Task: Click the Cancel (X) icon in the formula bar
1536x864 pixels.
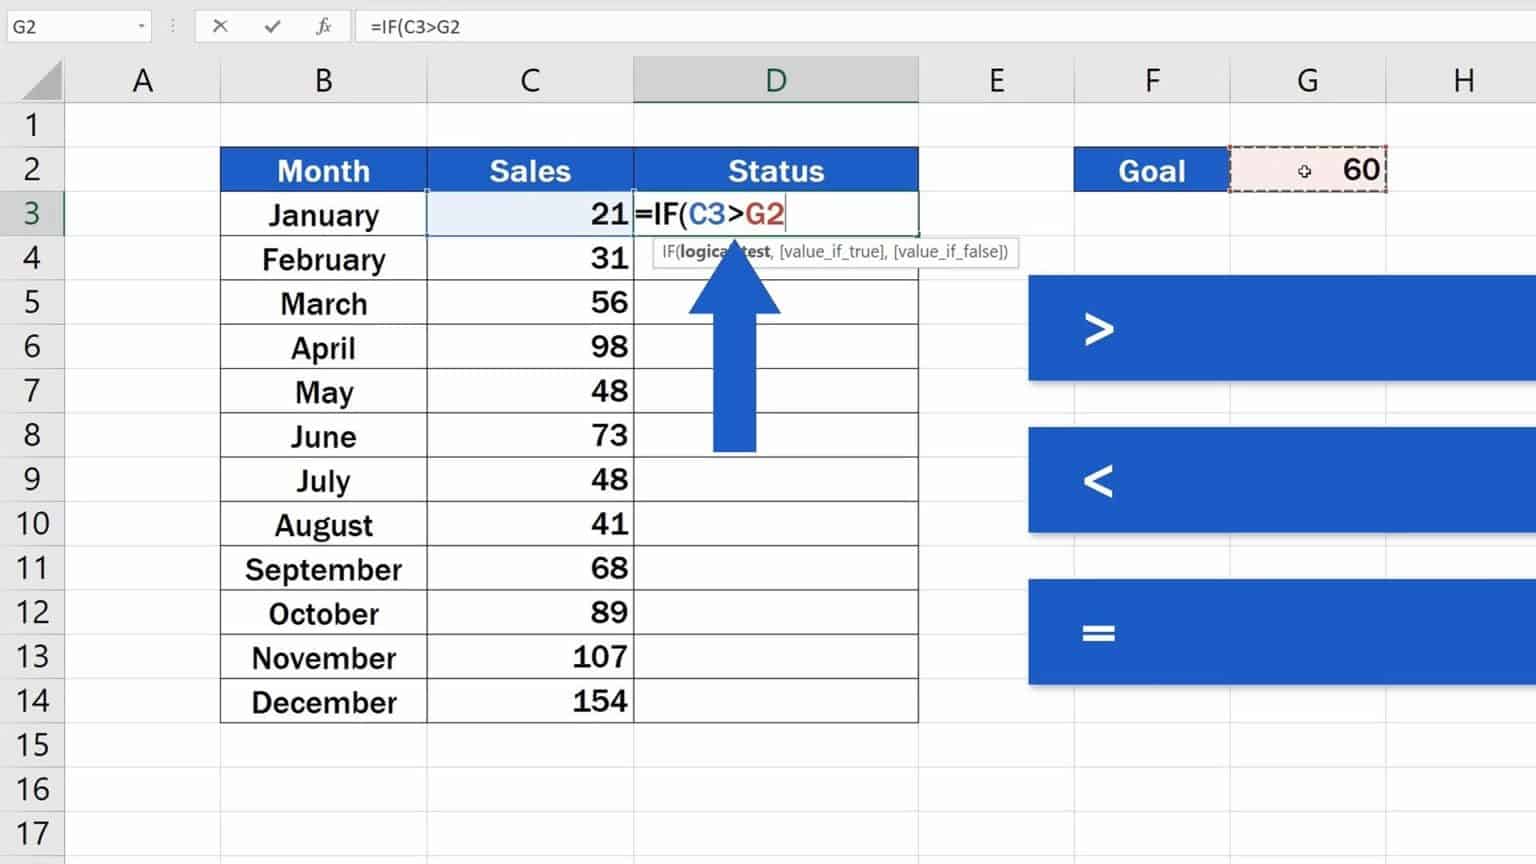Action: pyautogui.click(x=220, y=27)
